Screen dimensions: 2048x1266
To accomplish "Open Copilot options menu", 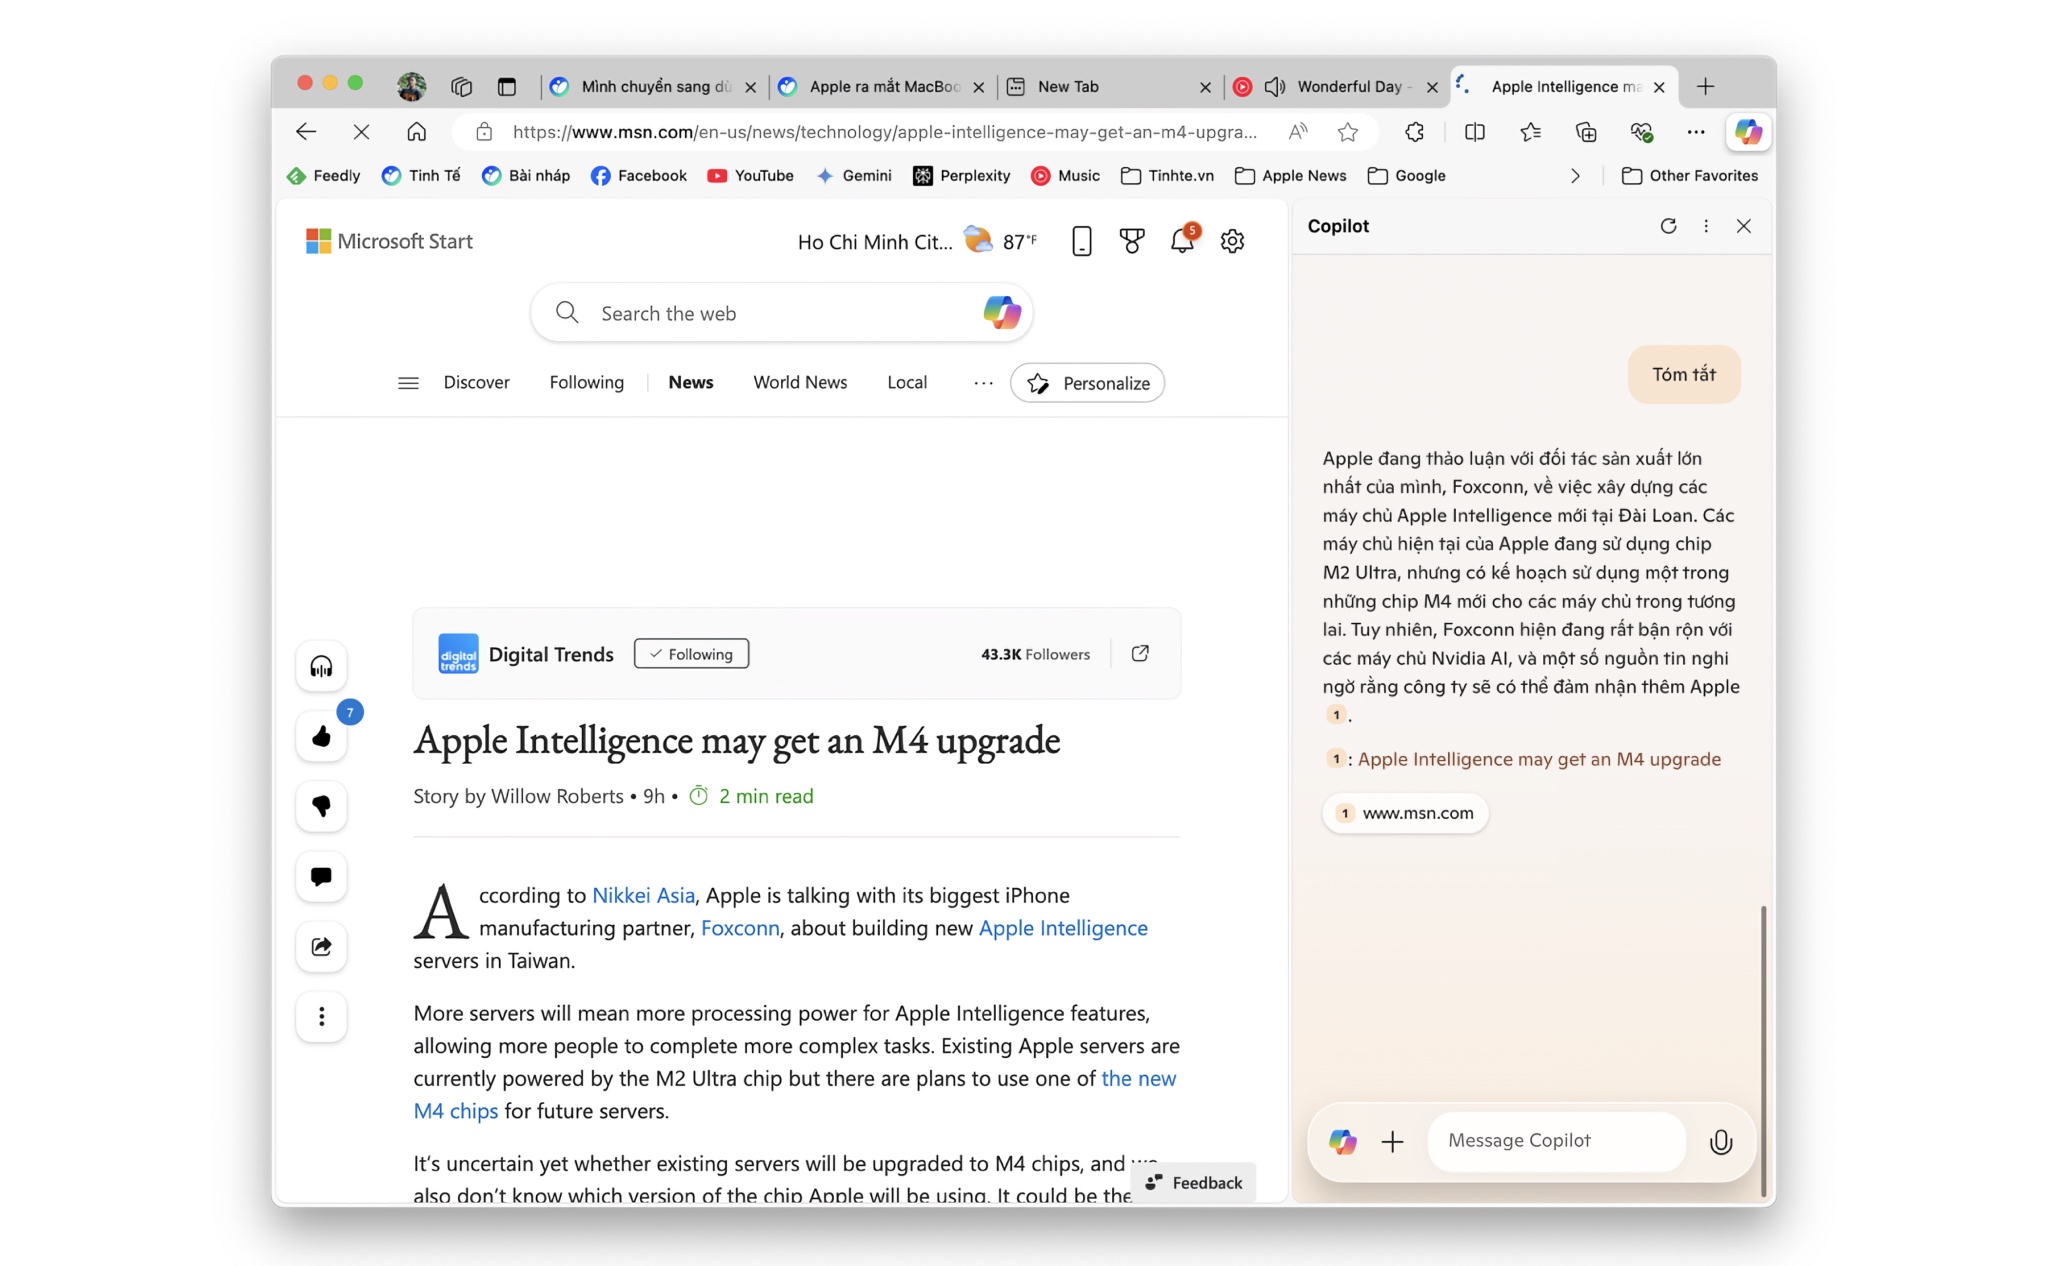I will (x=1704, y=225).
